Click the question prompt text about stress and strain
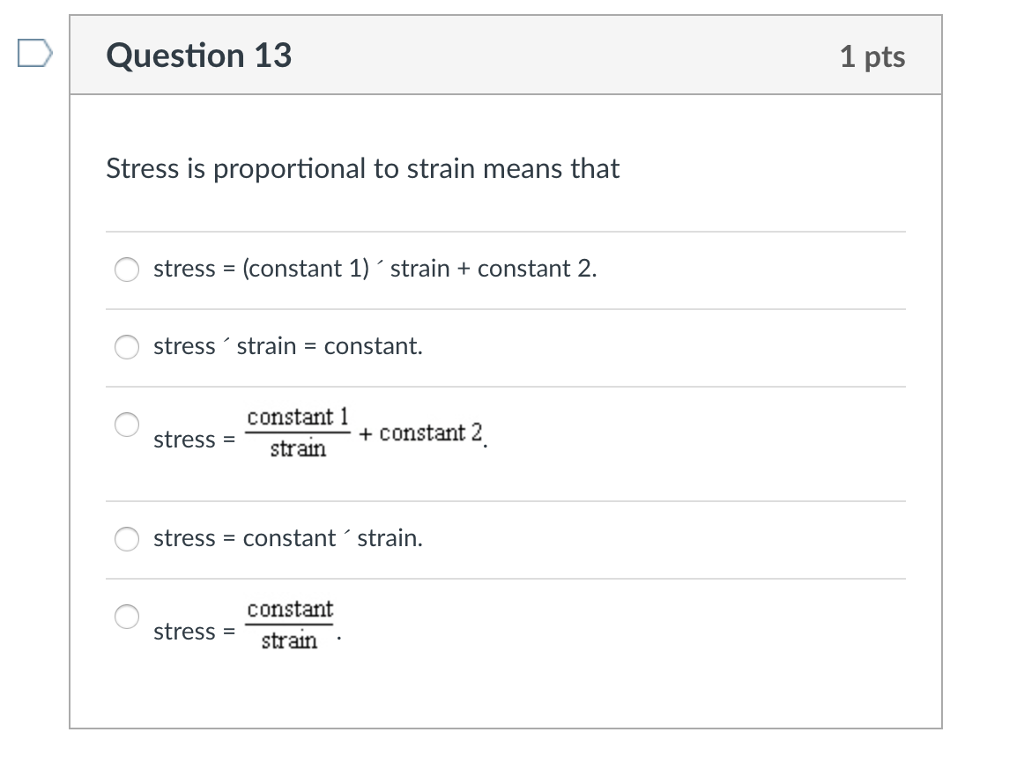Screen dimensions: 1024x784 tap(363, 168)
